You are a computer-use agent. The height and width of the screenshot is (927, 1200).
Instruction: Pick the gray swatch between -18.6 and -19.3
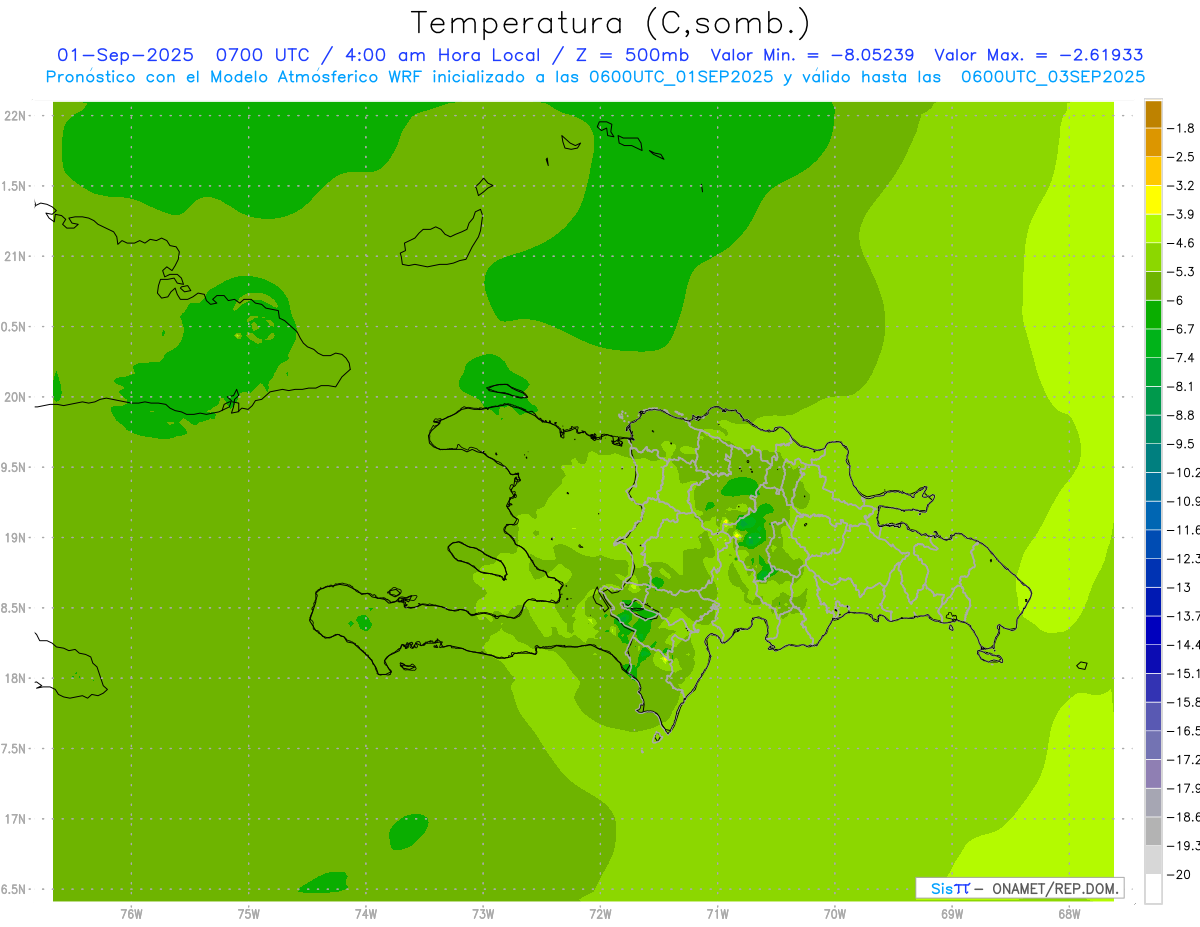point(1153,831)
